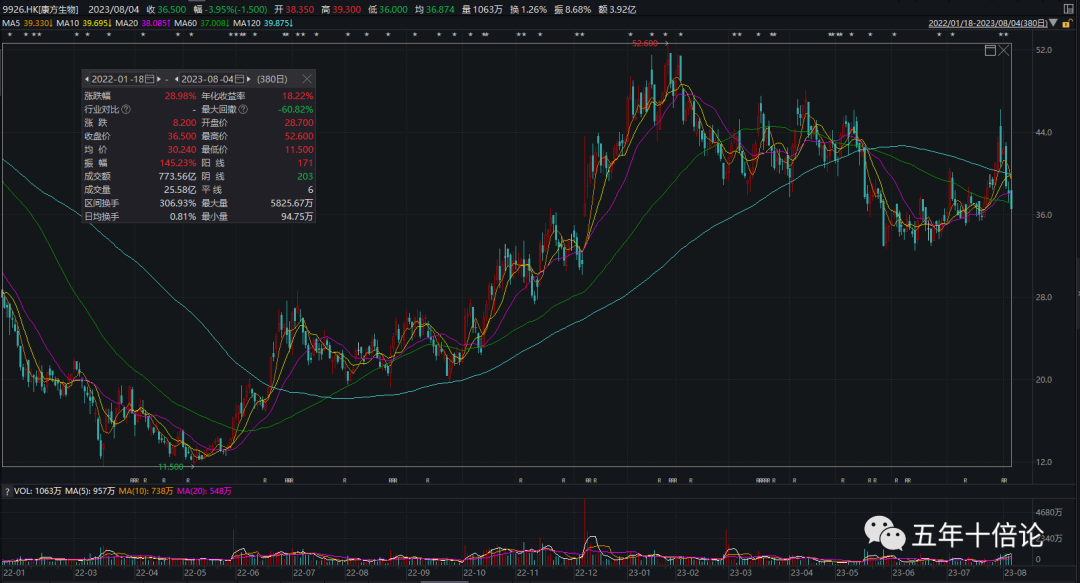The height and width of the screenshot is (583, 1080).
Task: Maximize the selection range box
Action: [x=990, y=50]
